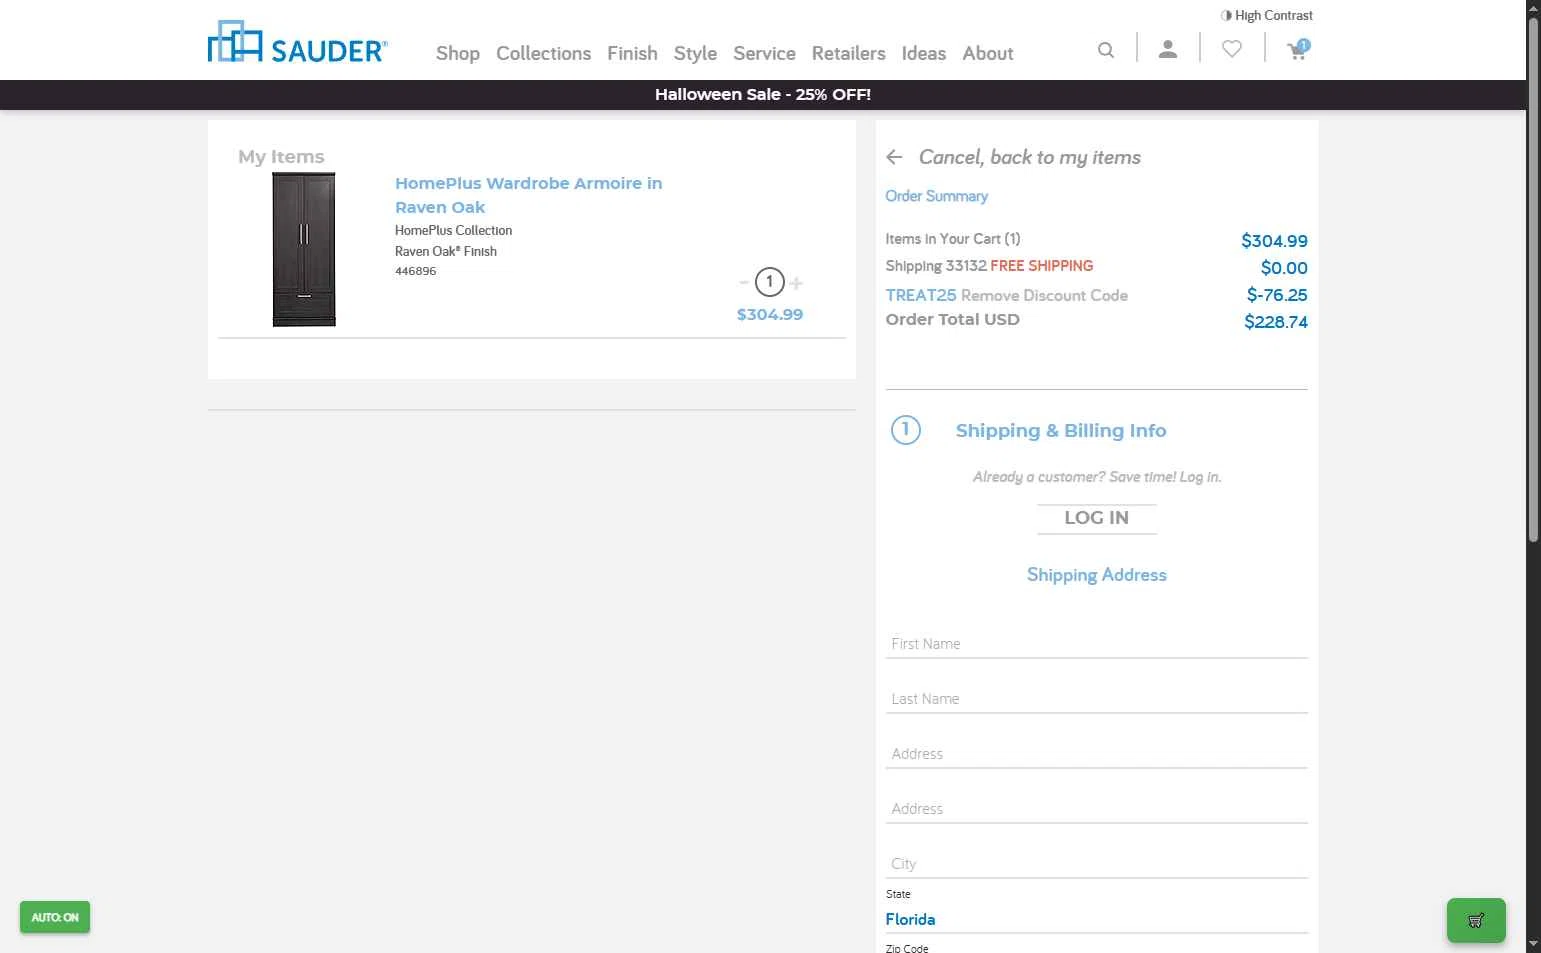1541x953 pixels.
Task: Open the Ideas menu
Action: pyautogui.click(x=923, y=53)
